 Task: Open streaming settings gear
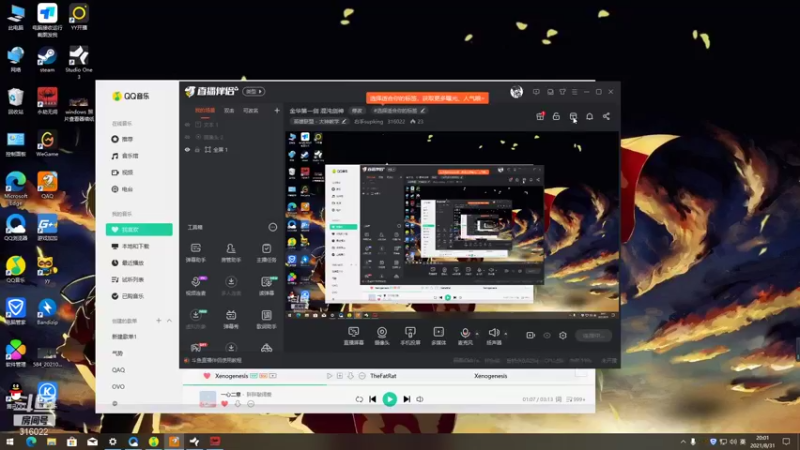pos(563,335)
